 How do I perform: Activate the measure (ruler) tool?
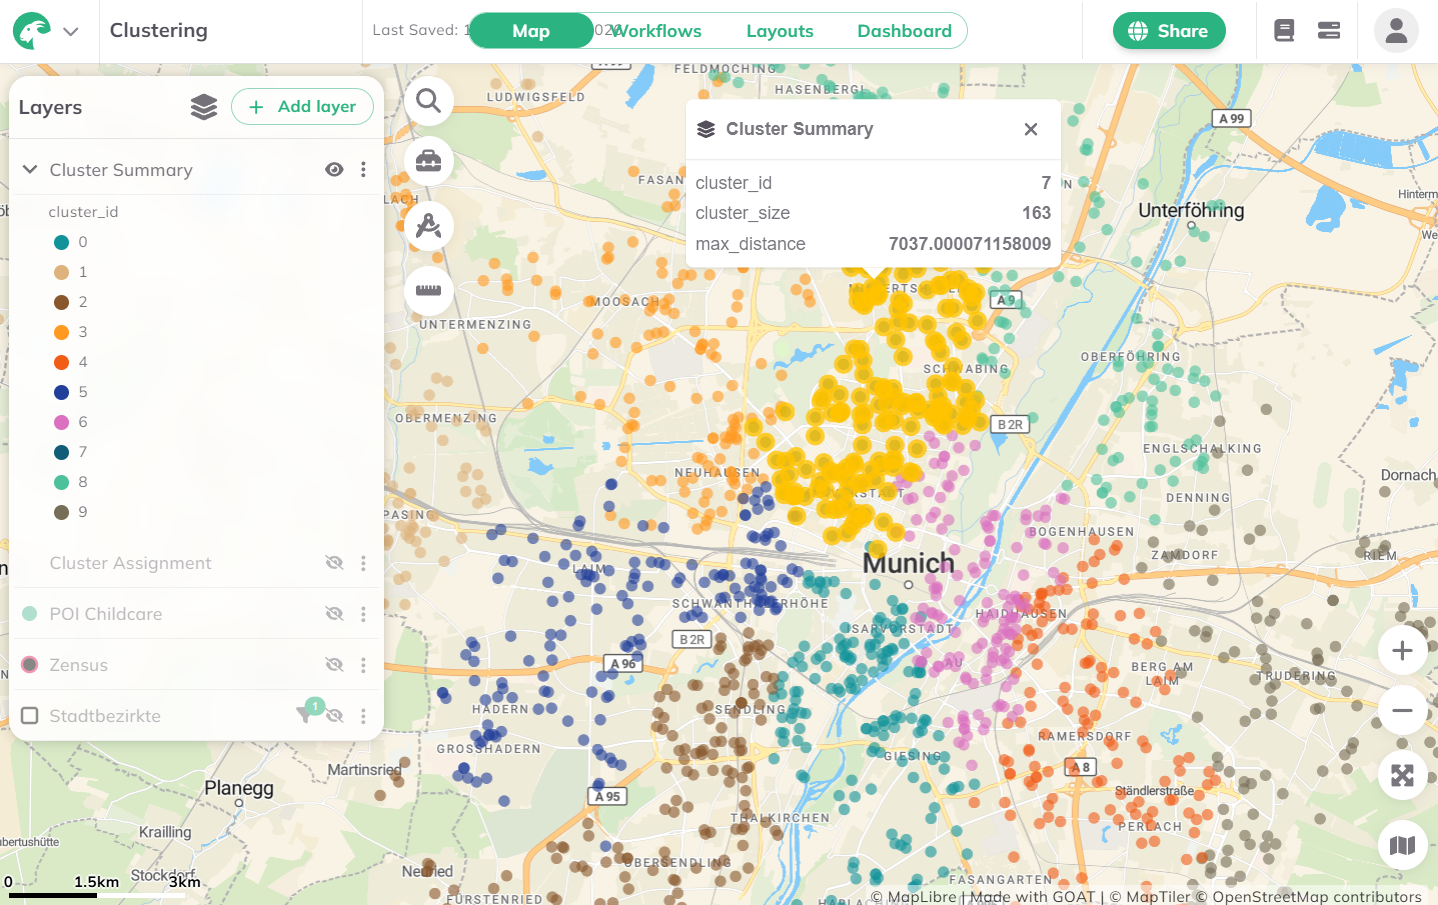[x=429, y=289]
